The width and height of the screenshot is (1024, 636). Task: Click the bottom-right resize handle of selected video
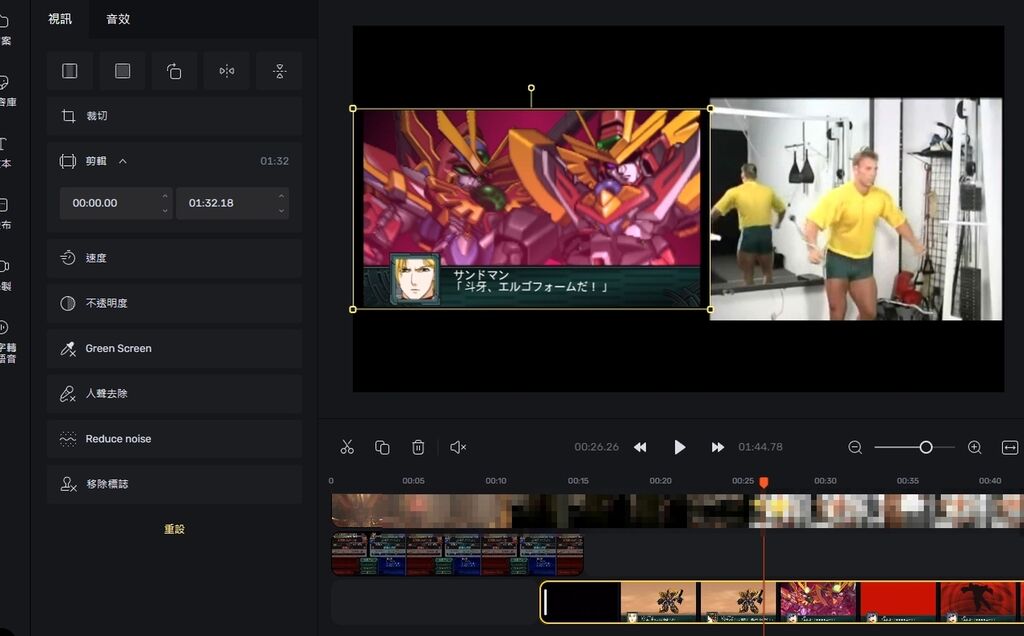pos(711,309)
